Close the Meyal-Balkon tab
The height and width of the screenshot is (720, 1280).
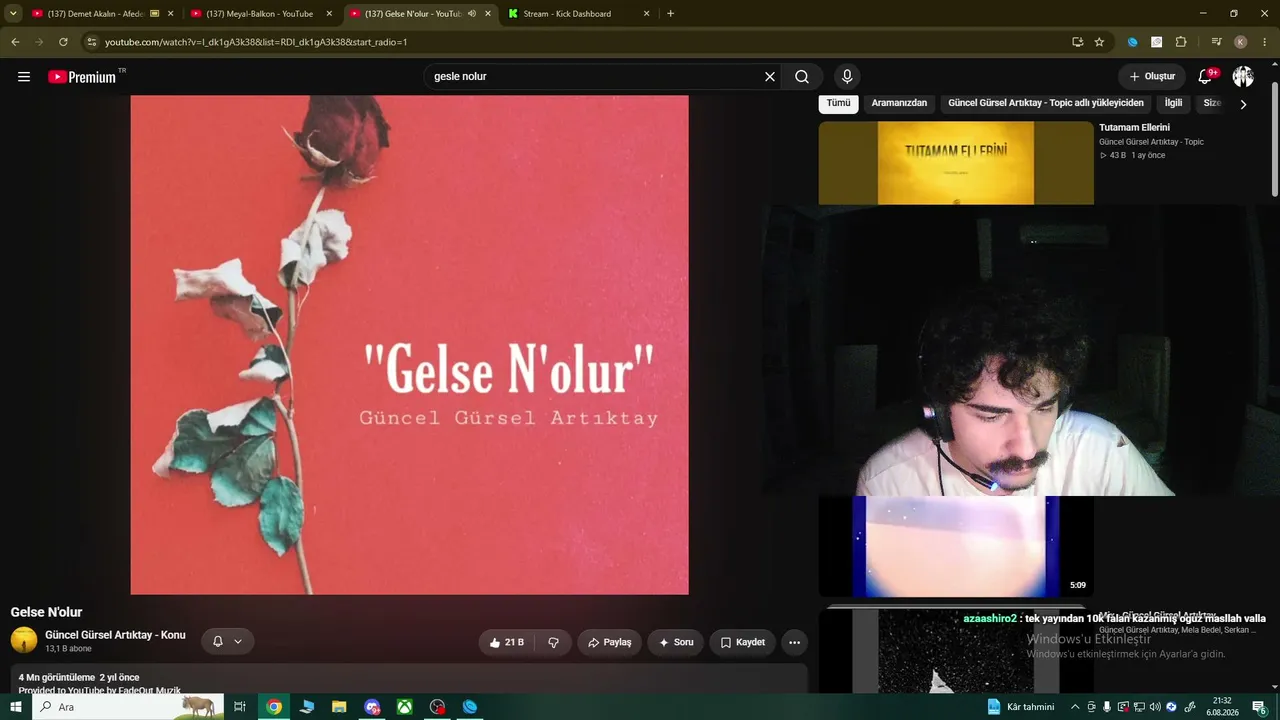[x=329, y=14]
